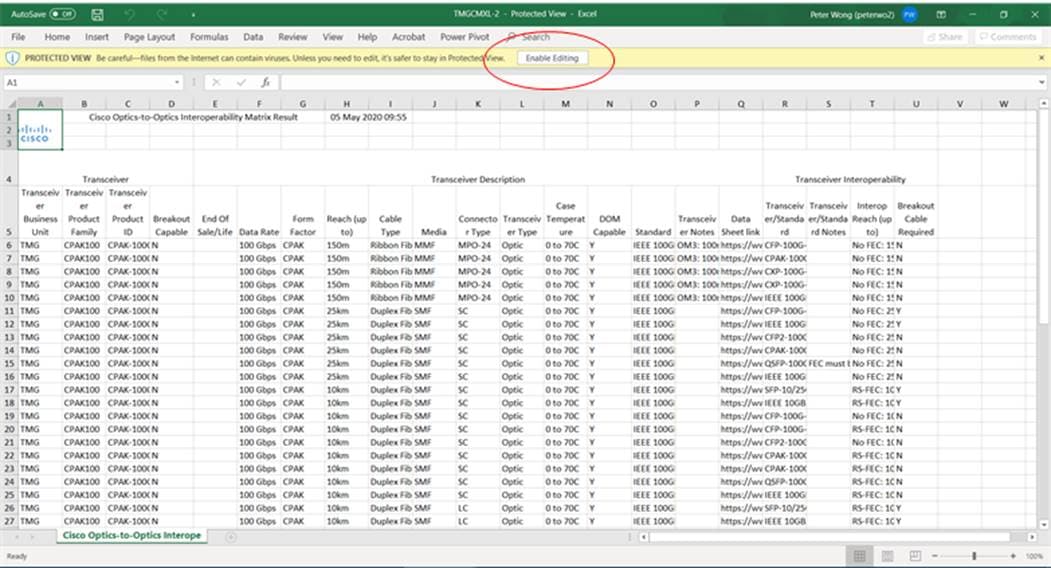Click the Share button
The image size is (1051, 568).
click(x=944, y=37)
